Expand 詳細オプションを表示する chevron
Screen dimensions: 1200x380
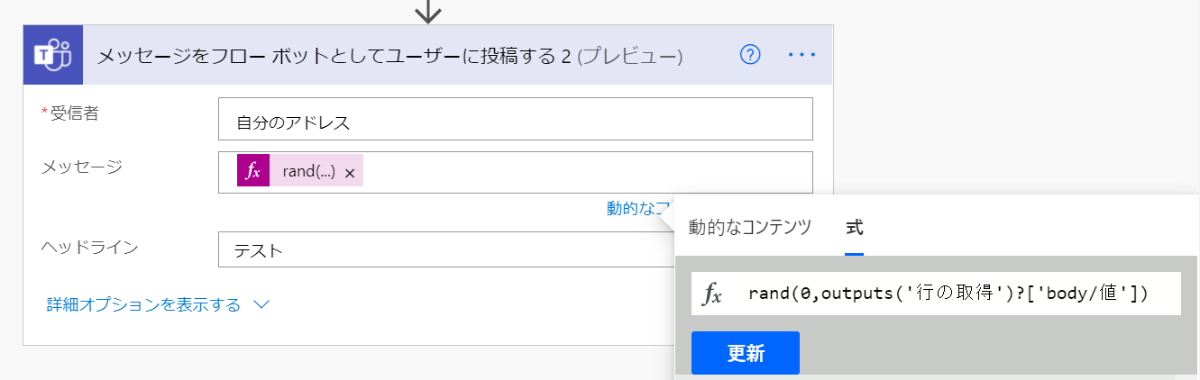coord(262,304)
